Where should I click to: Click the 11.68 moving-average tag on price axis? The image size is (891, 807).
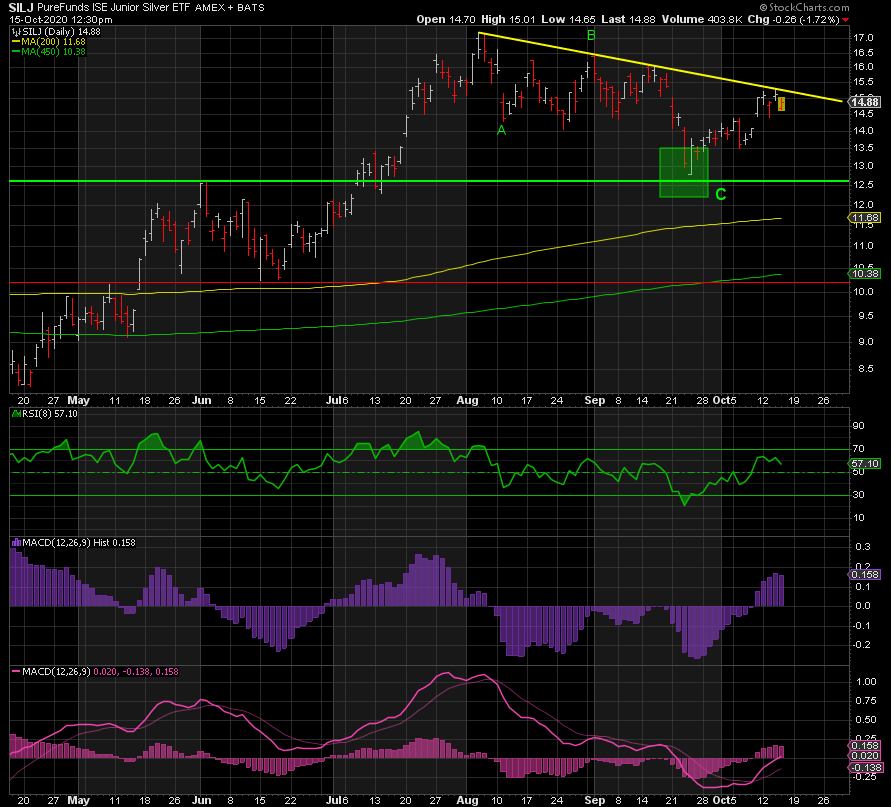point(864,218)
